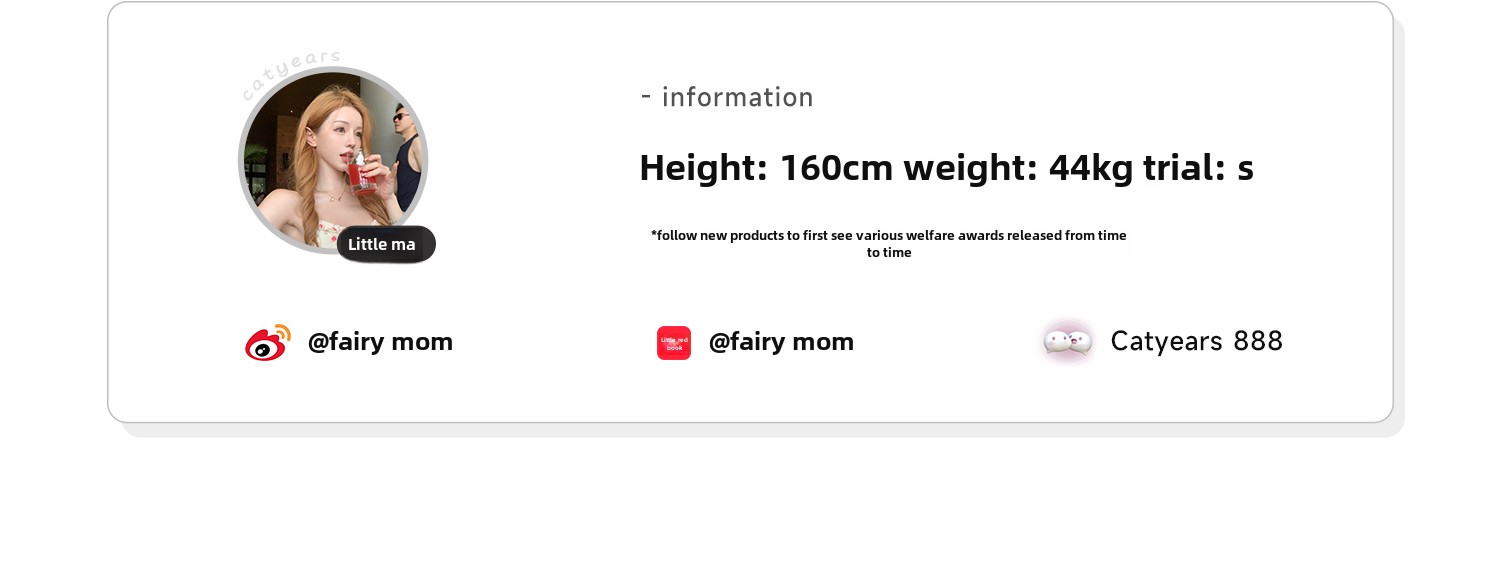
Task: Click the "Little ma" name badge
Action: (385, 244)
